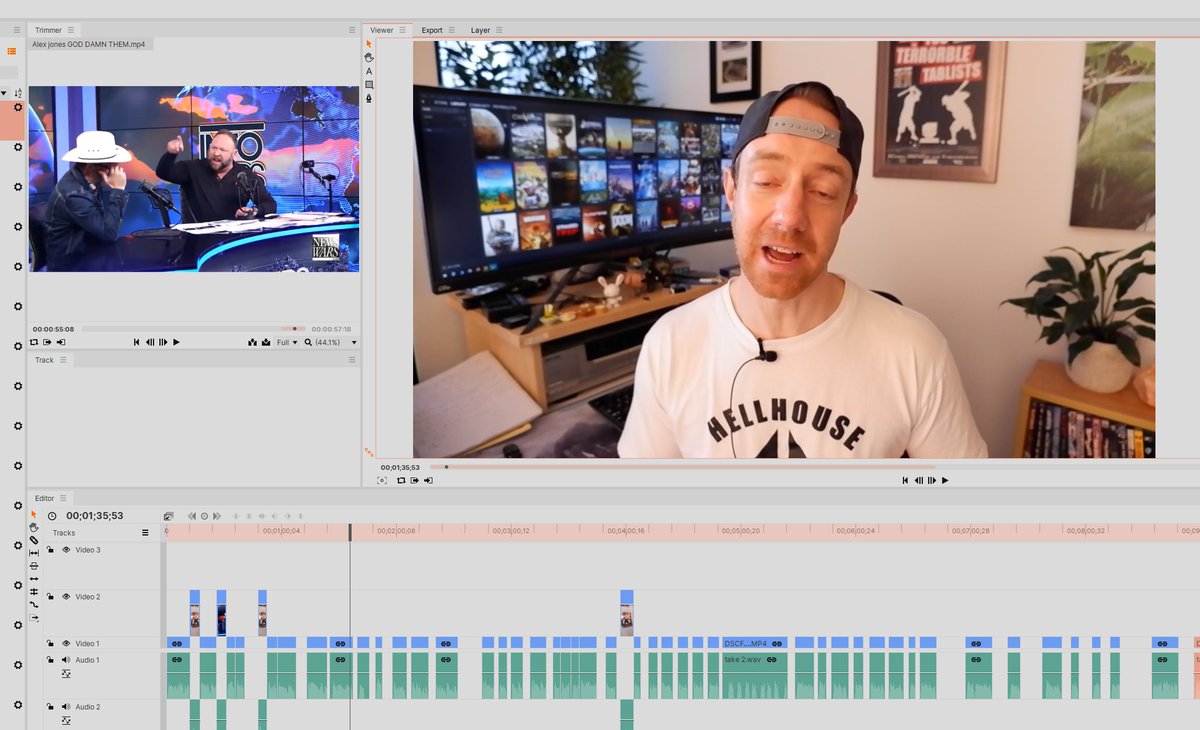This screenshot has height=730, width=1200.
Task: Select the Razor tool in the Editor toolbar
Action: pyautogui.click(x=32, y=540)
